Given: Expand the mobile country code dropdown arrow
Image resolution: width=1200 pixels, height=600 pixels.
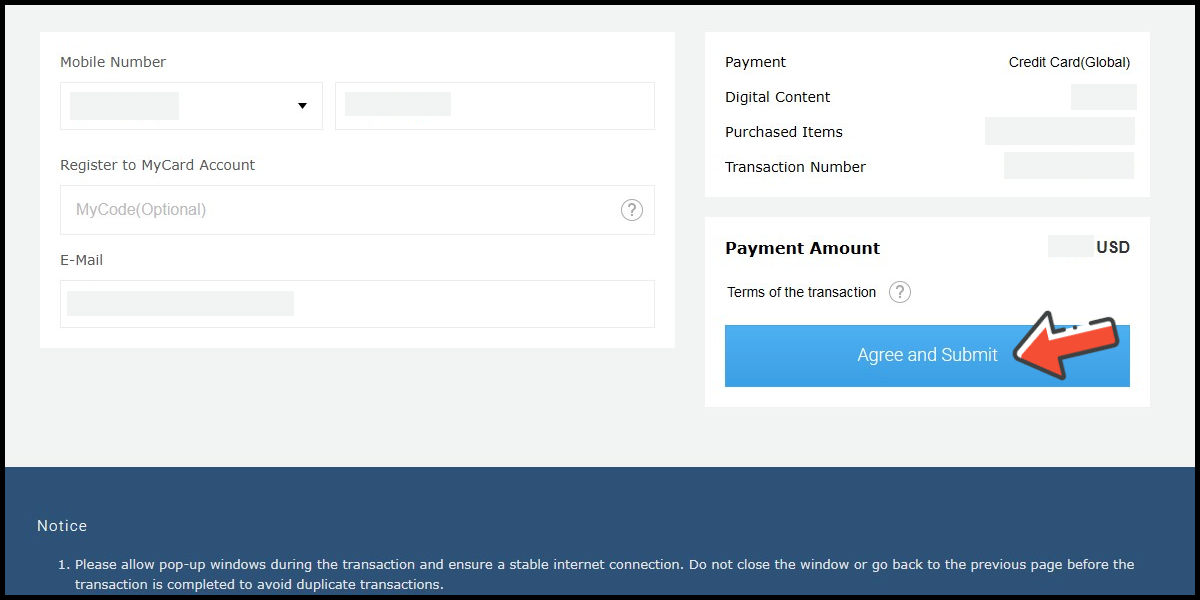Looking at the screenshot, I should click(302, 106).
